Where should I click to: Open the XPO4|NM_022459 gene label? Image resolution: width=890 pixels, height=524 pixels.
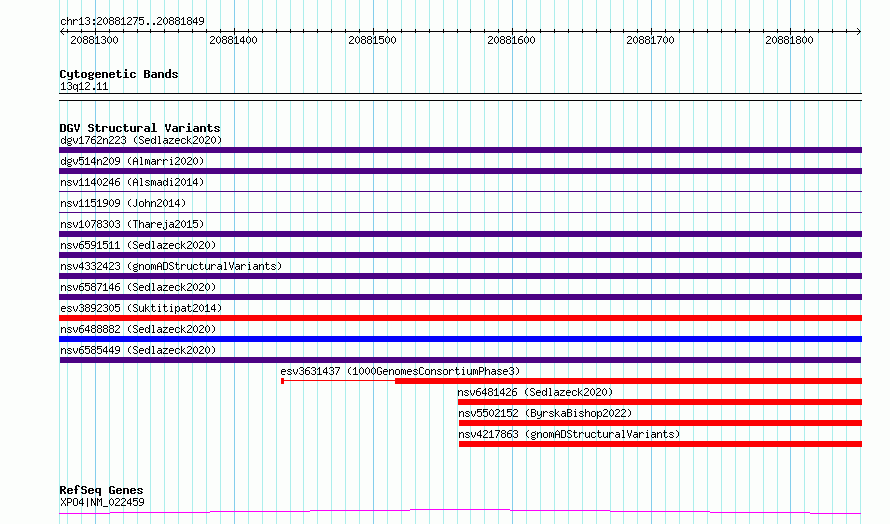pyautogui.click(x=102, y=502)
